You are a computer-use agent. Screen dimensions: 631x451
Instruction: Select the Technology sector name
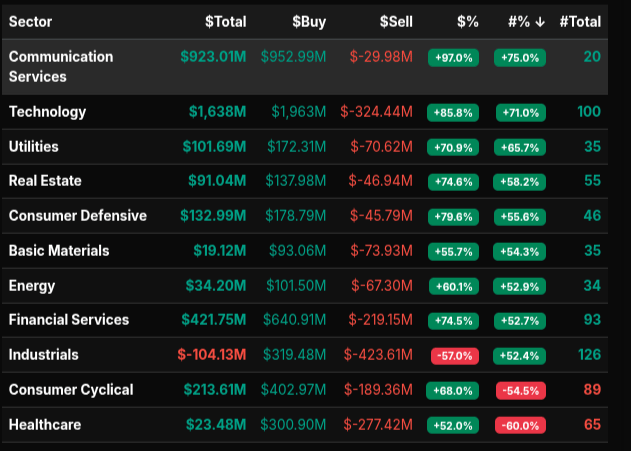pyautogui.click(x=47, y=112)
